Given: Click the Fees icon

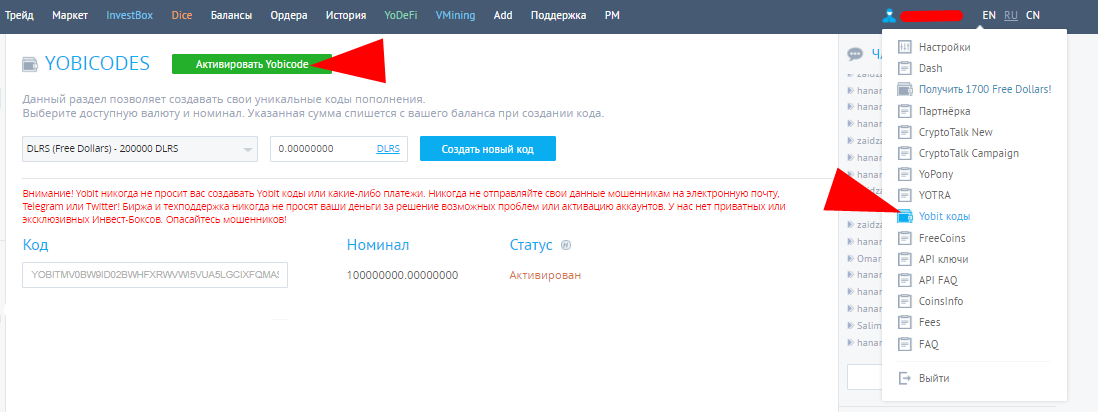Looking at the screenshot, I should point(905,322).
